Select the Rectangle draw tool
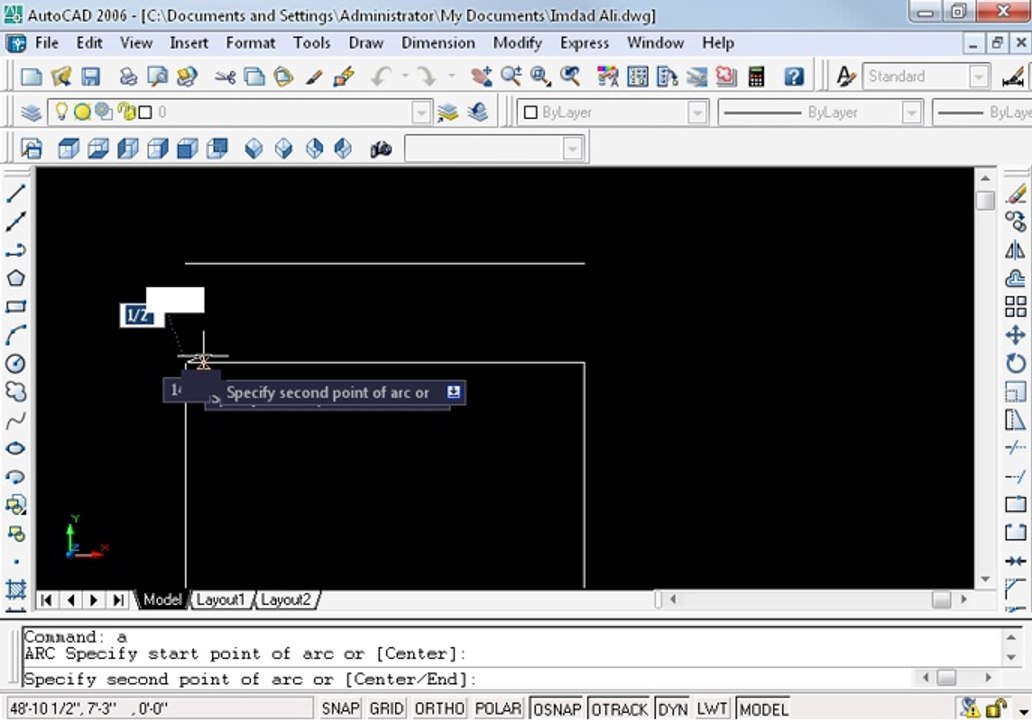1032x720 pixels. pyautogui.click(x=16, y=307)
